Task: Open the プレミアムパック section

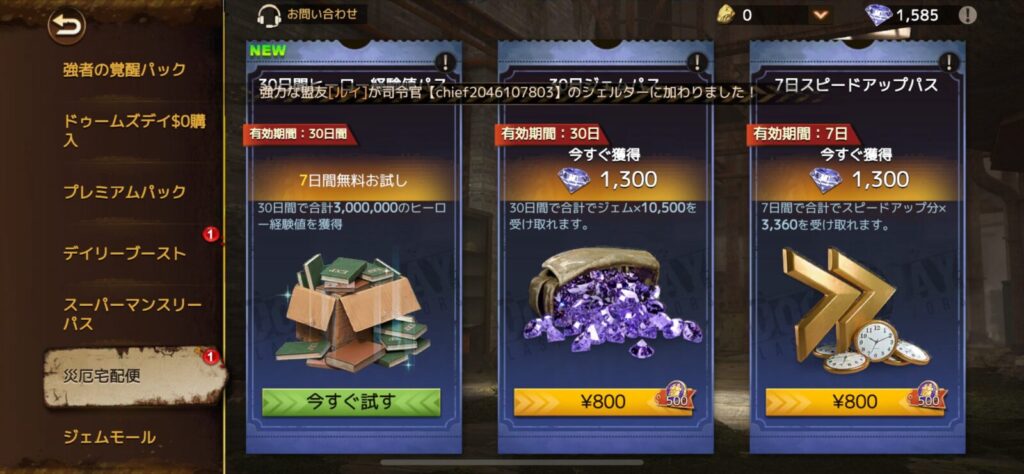Action: coord(125,192)
